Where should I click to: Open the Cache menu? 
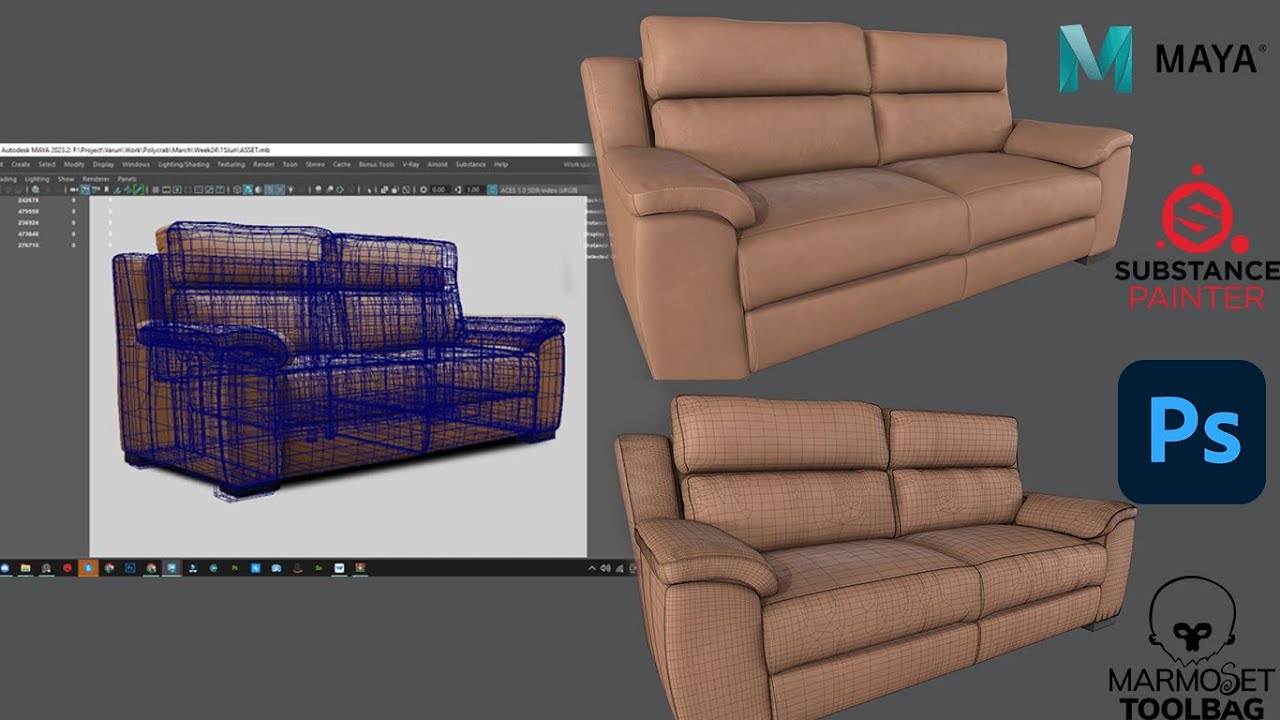click(x=342, y=164)
